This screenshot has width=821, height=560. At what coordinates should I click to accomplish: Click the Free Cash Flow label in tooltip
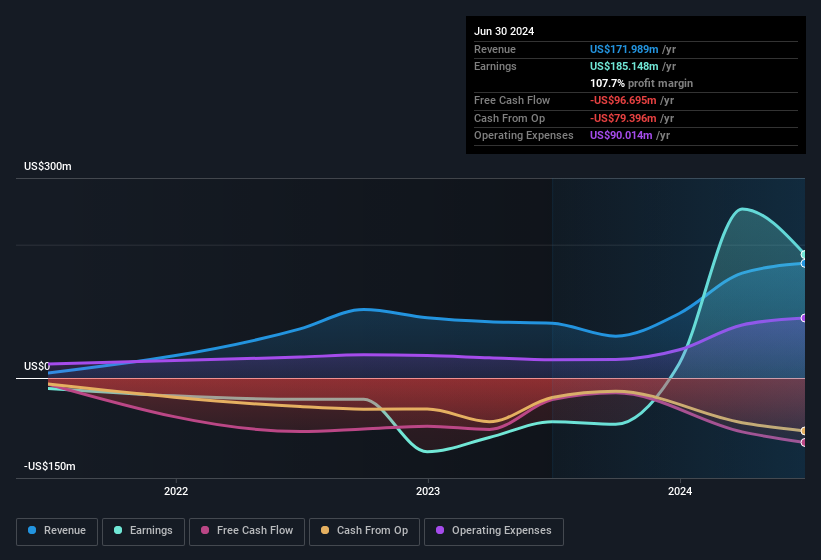pos(512,100)
